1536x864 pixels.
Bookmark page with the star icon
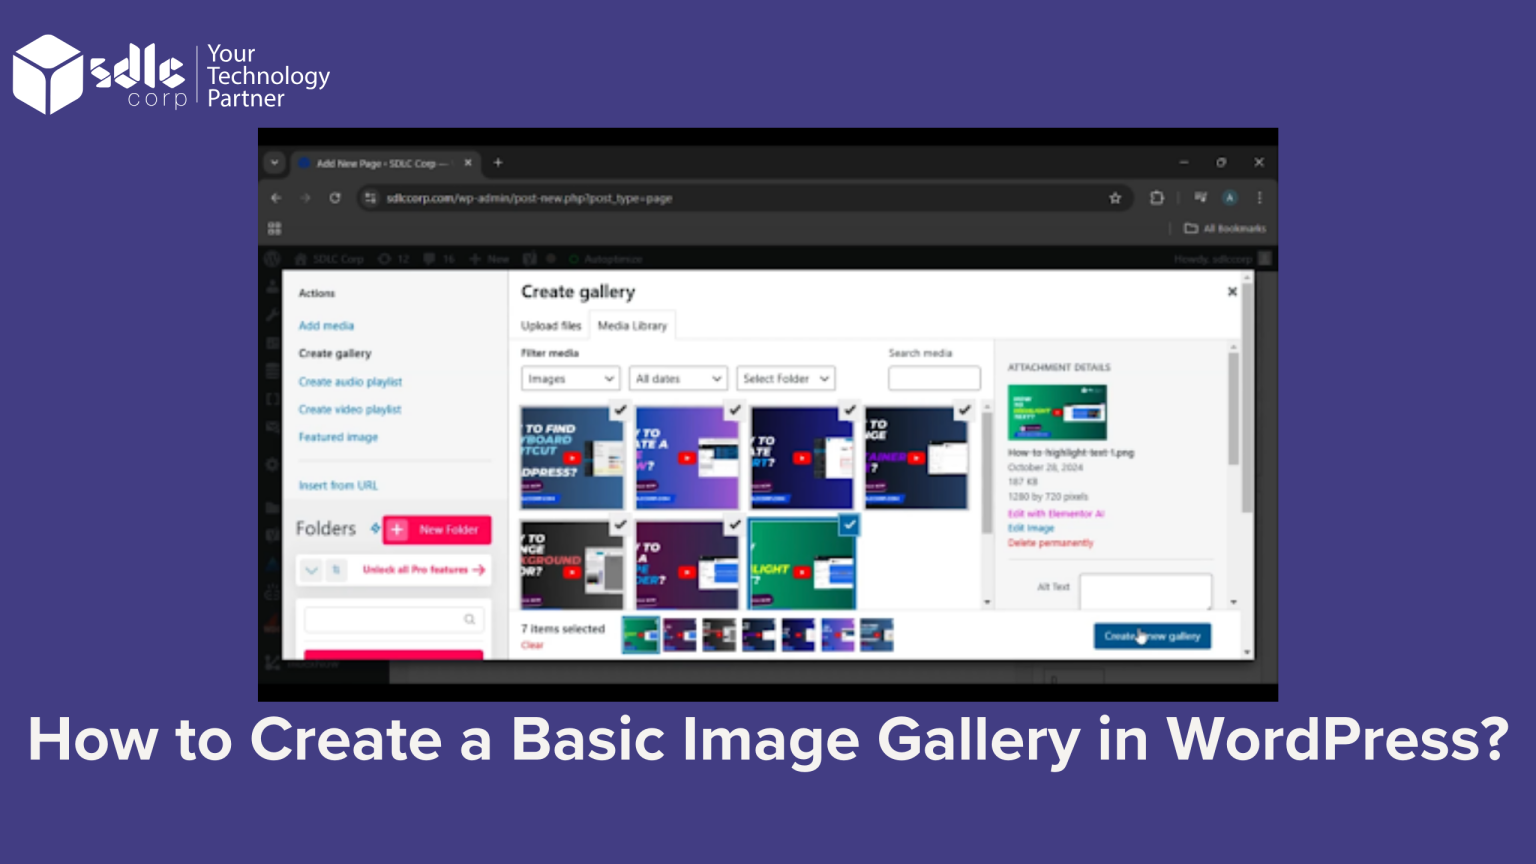1115,198
